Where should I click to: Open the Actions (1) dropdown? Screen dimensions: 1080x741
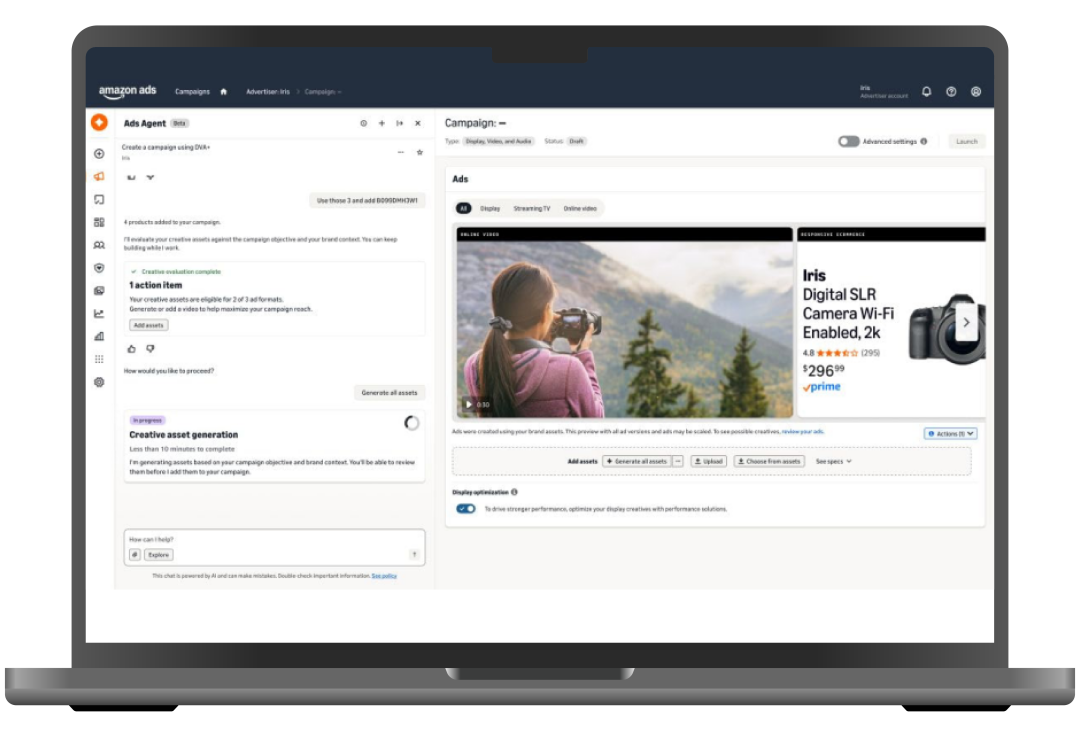click(x=951, y=434)
